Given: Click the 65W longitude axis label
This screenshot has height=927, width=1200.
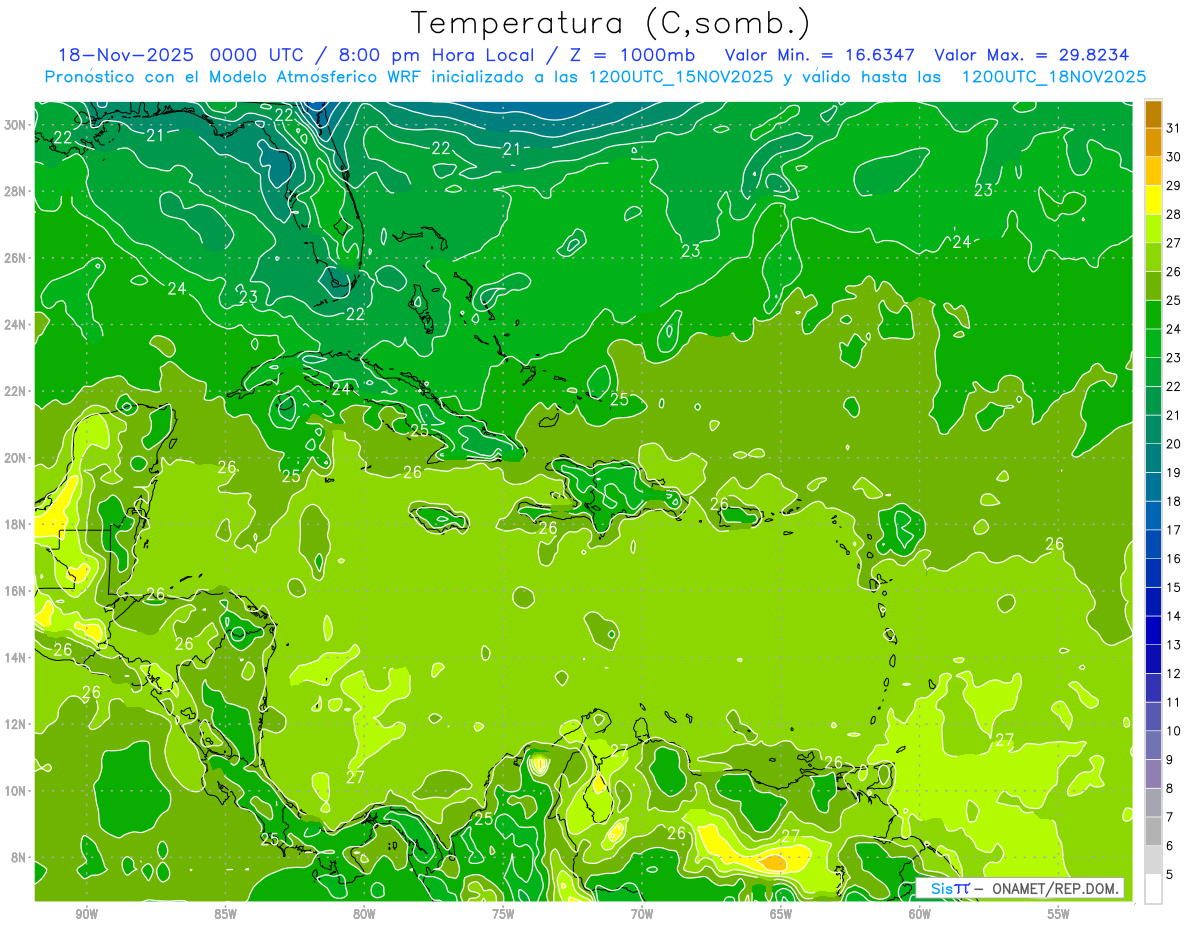Looking at the screenshot, I should tap(781, 914).
